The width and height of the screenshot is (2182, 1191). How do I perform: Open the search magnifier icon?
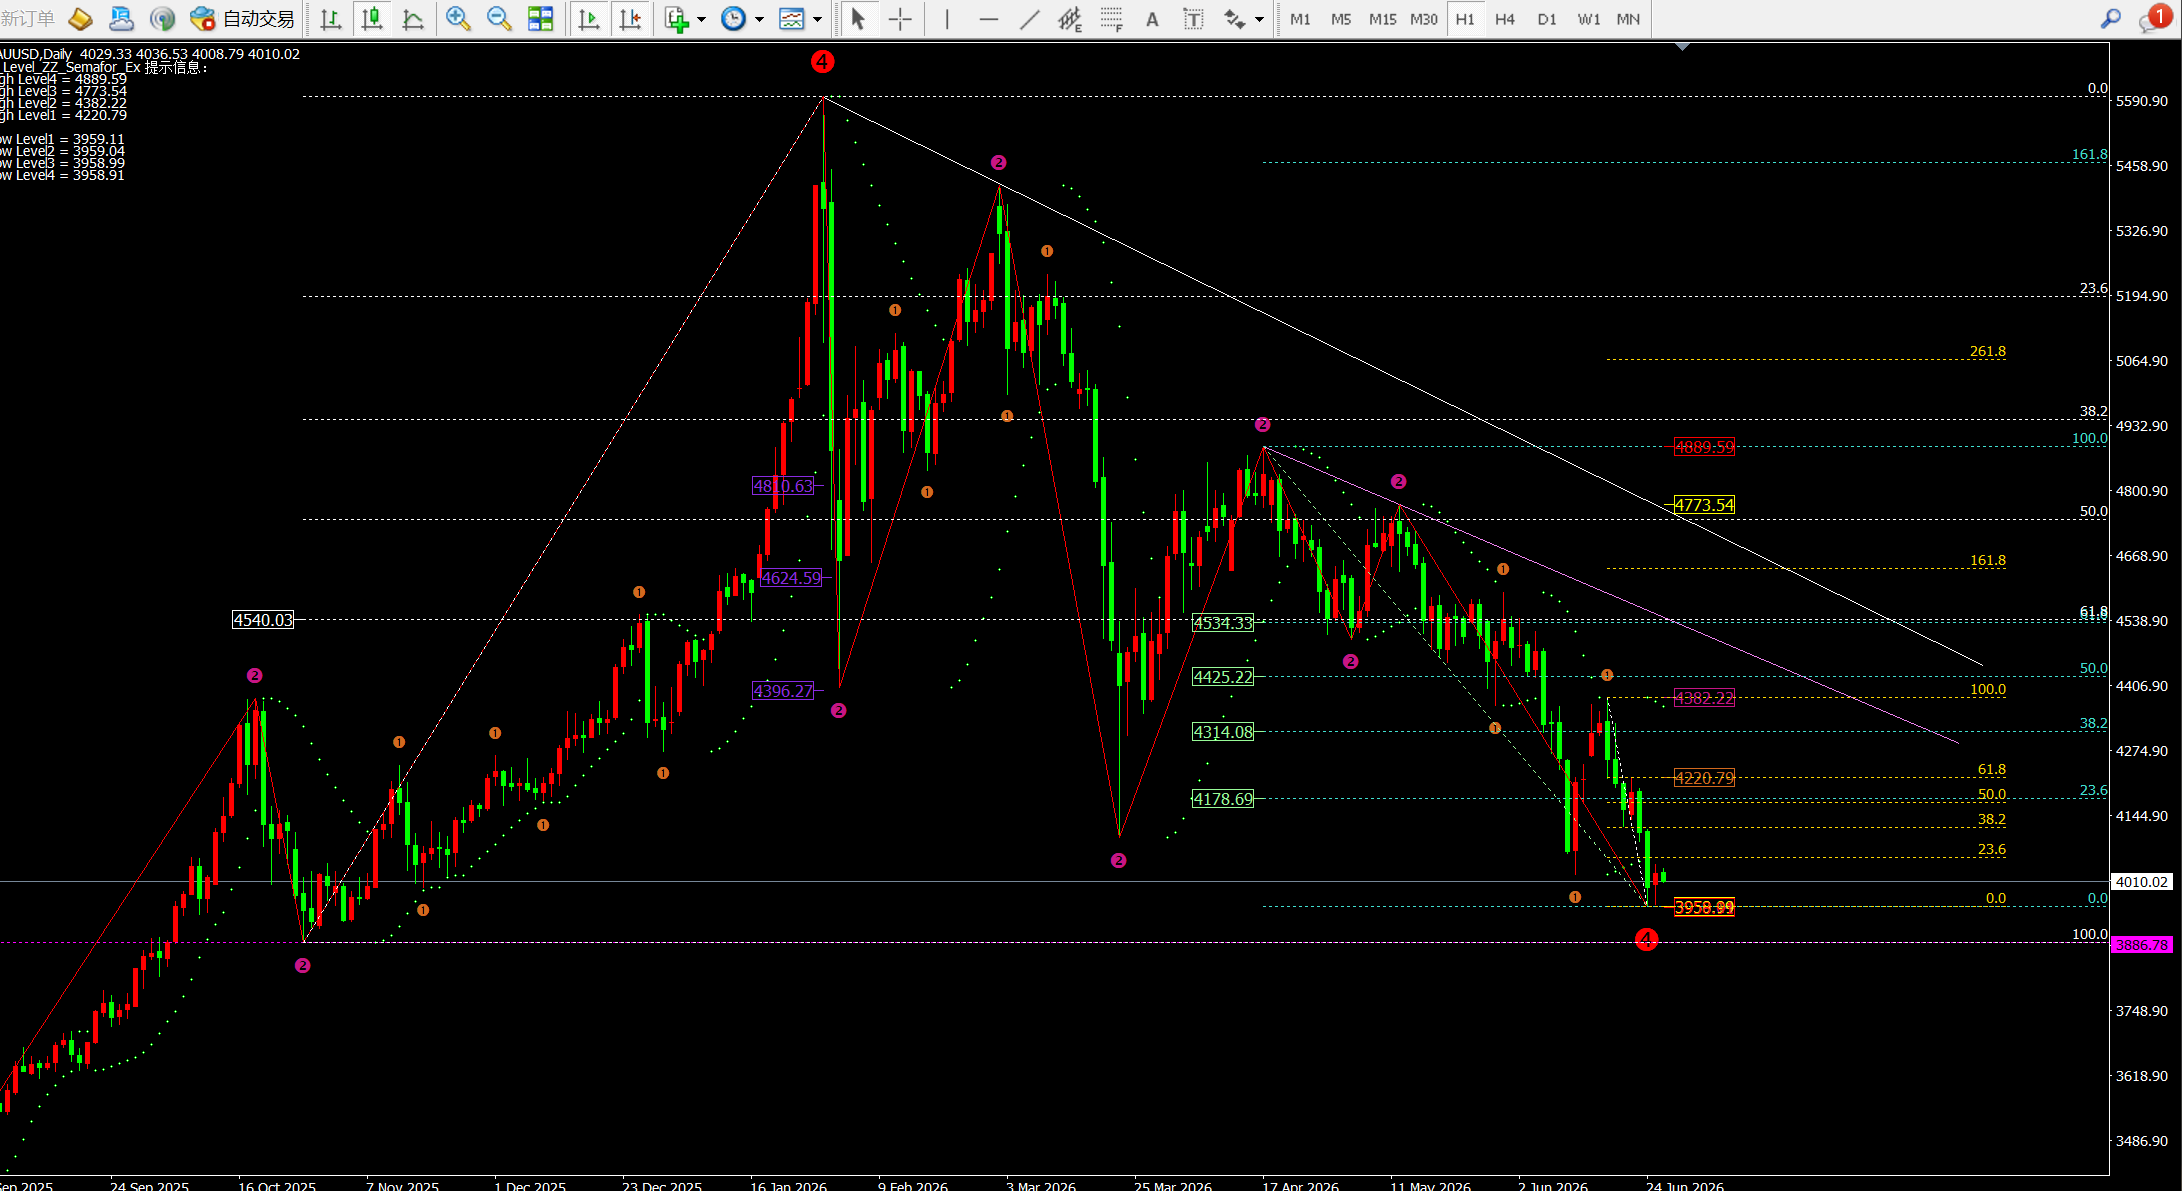pyautogui.click(x=2111, y=18)
